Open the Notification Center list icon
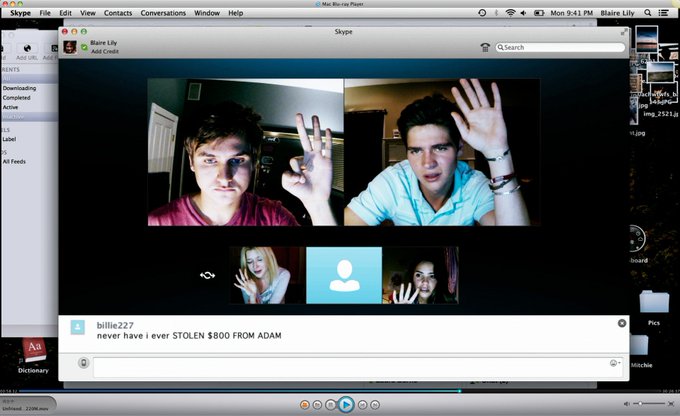 pos(663,13)
